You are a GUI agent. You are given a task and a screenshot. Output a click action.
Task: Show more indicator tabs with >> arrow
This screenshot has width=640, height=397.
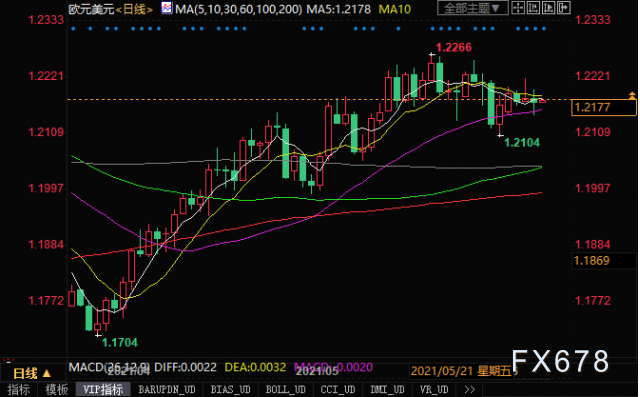click(x=469, y=390)
